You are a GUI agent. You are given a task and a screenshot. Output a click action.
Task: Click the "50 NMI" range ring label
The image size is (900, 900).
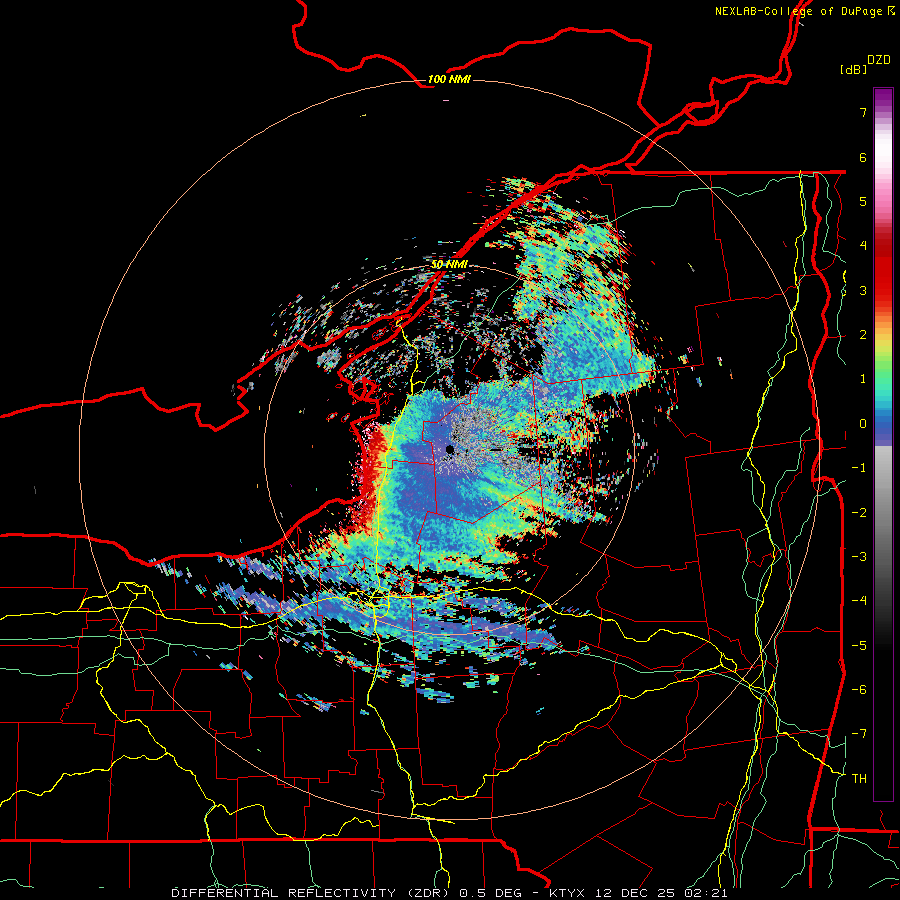pos(449,264)
